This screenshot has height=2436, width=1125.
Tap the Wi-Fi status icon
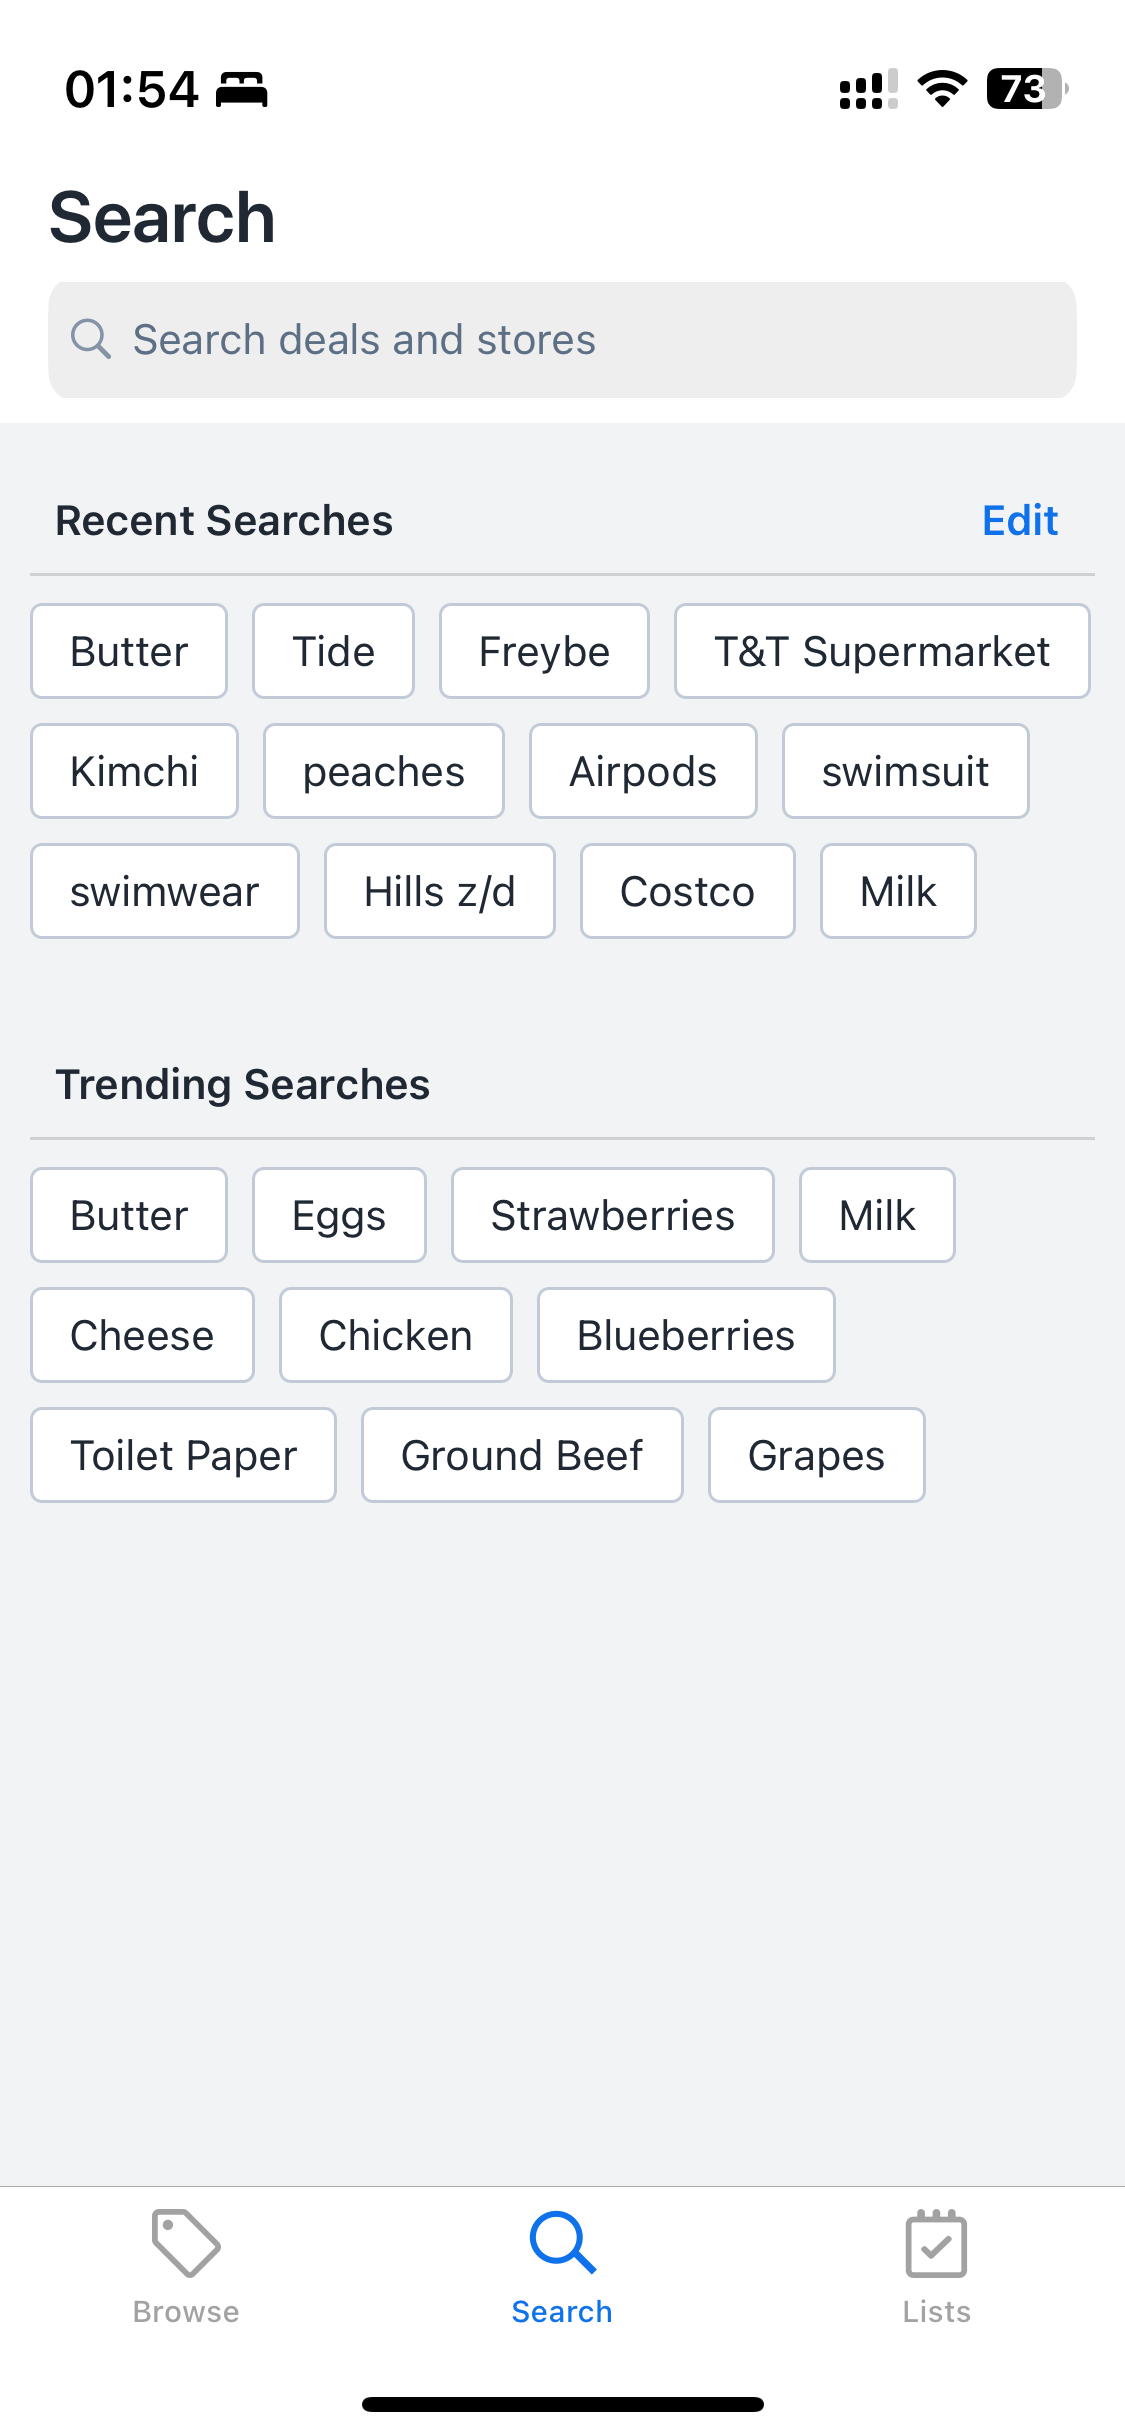pos(942,89)
